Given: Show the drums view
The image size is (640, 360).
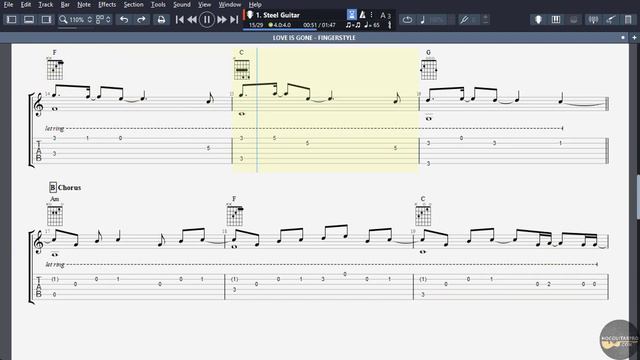Looking at the screenshot, I should pyautogui.click(x=573, y=20).
